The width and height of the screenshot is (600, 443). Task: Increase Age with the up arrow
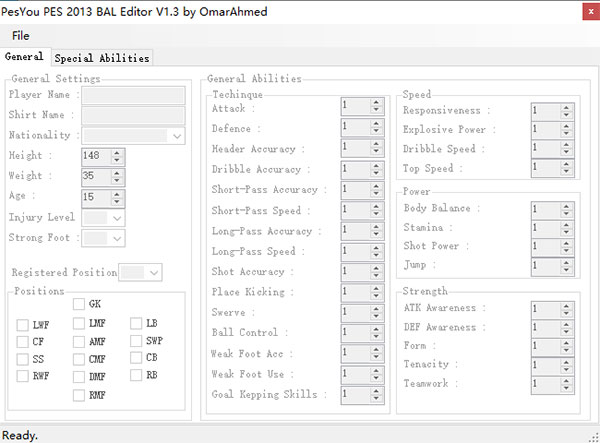[x=117, y=194]
